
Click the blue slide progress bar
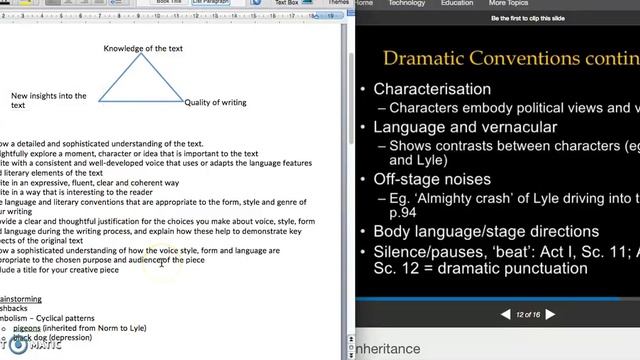(488, 299)
